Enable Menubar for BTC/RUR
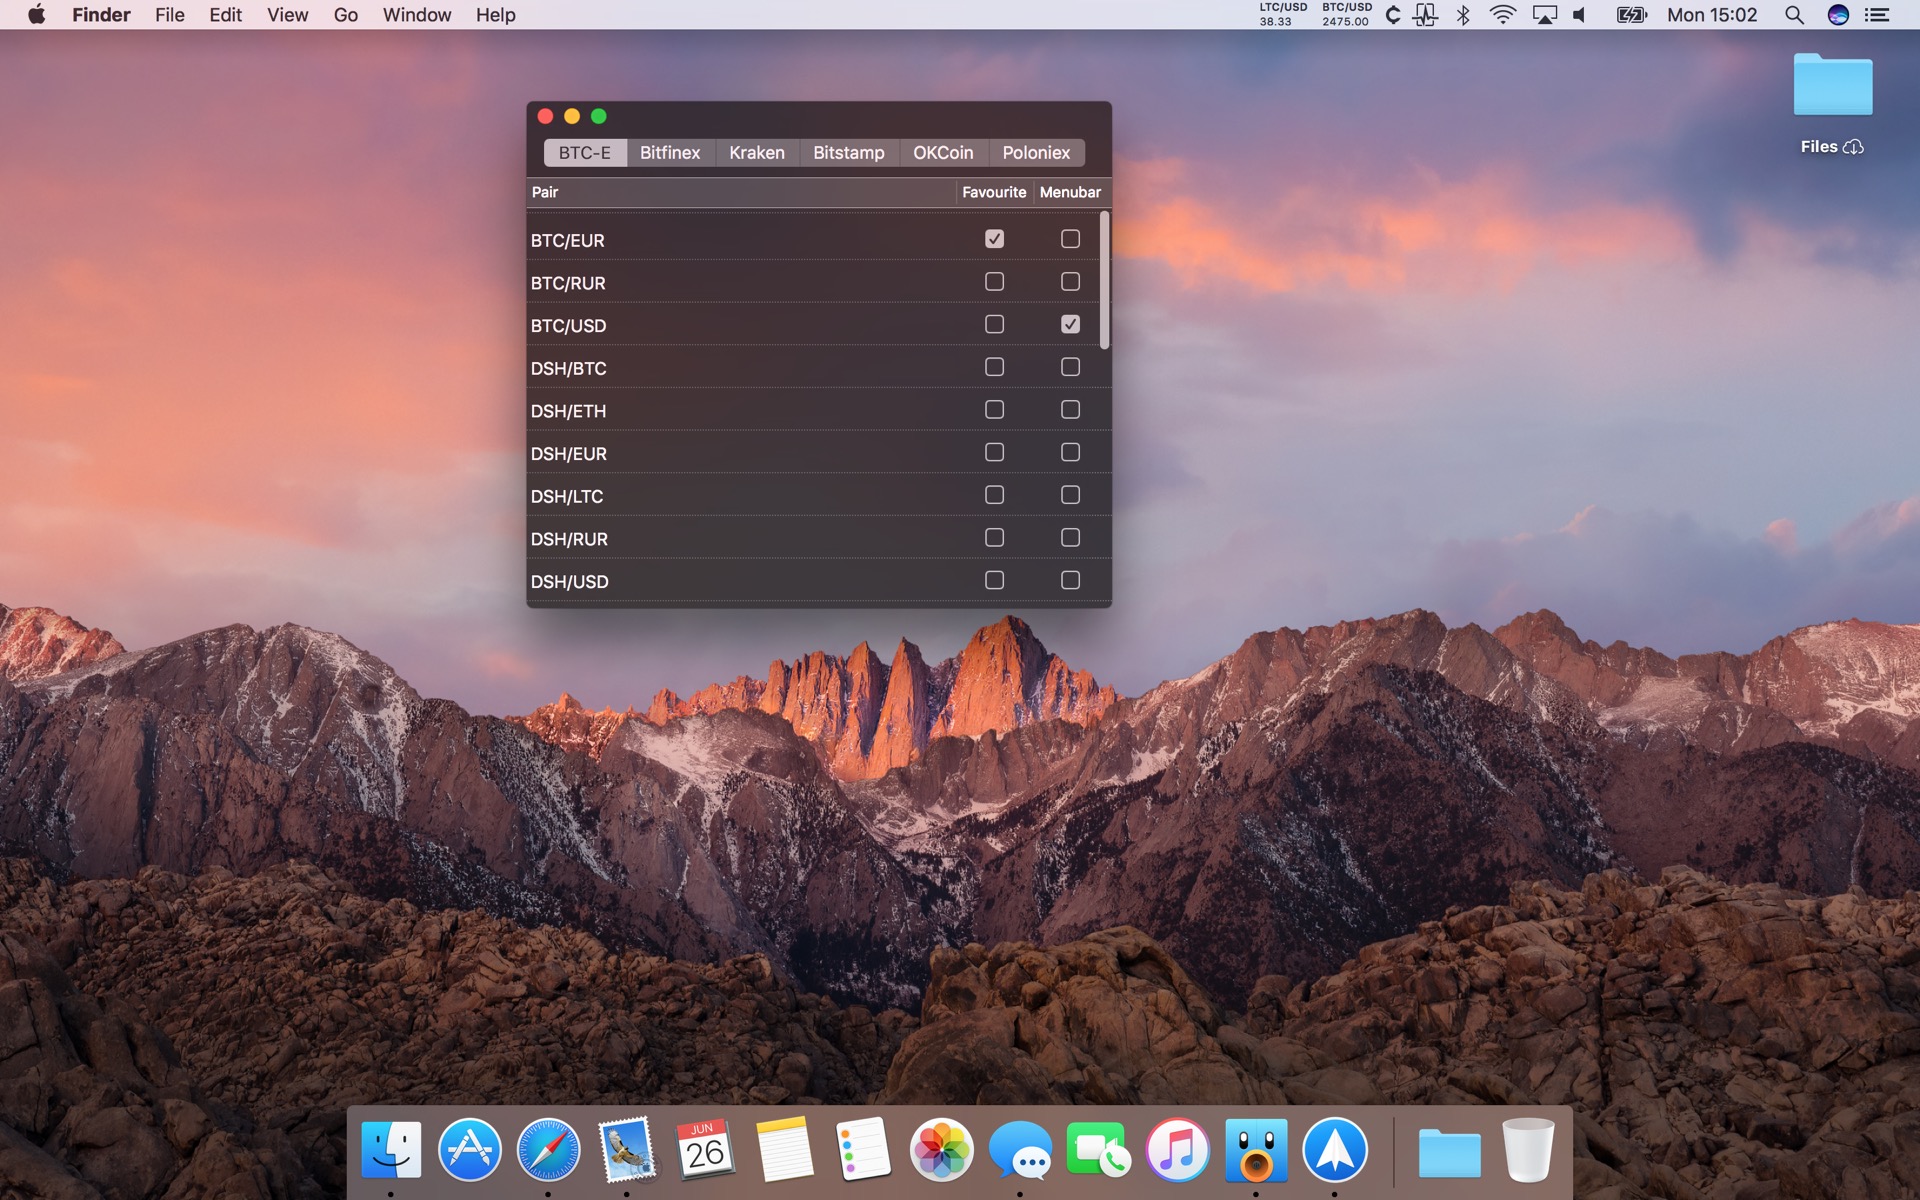1920x1200 pixels. tap(1070, 282)
